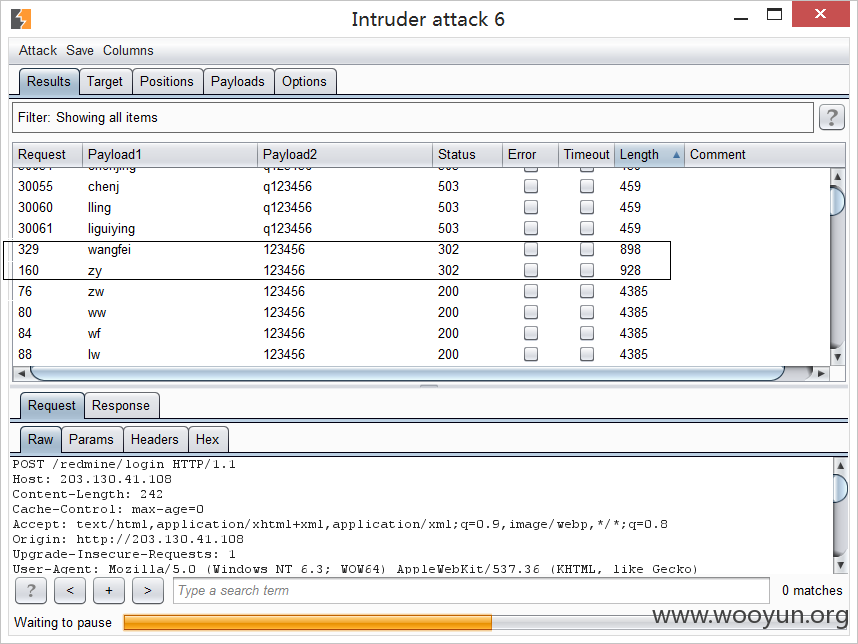
Task: Select the wangfei result row
Action: (x=421, y=250)
